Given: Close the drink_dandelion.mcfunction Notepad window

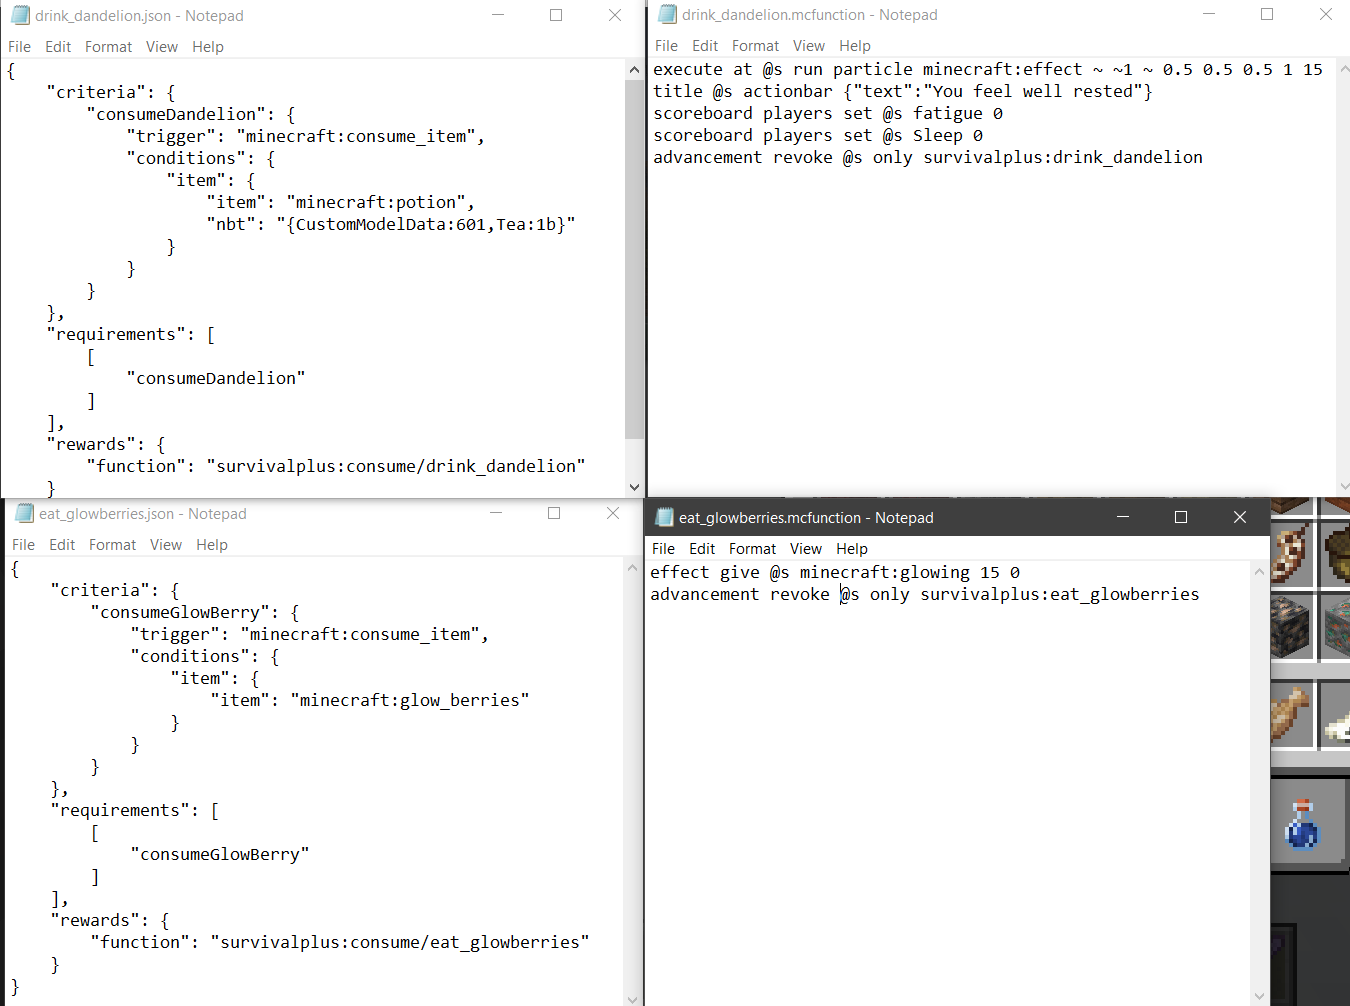Looking at the screenshot, I should [1326, 14].
